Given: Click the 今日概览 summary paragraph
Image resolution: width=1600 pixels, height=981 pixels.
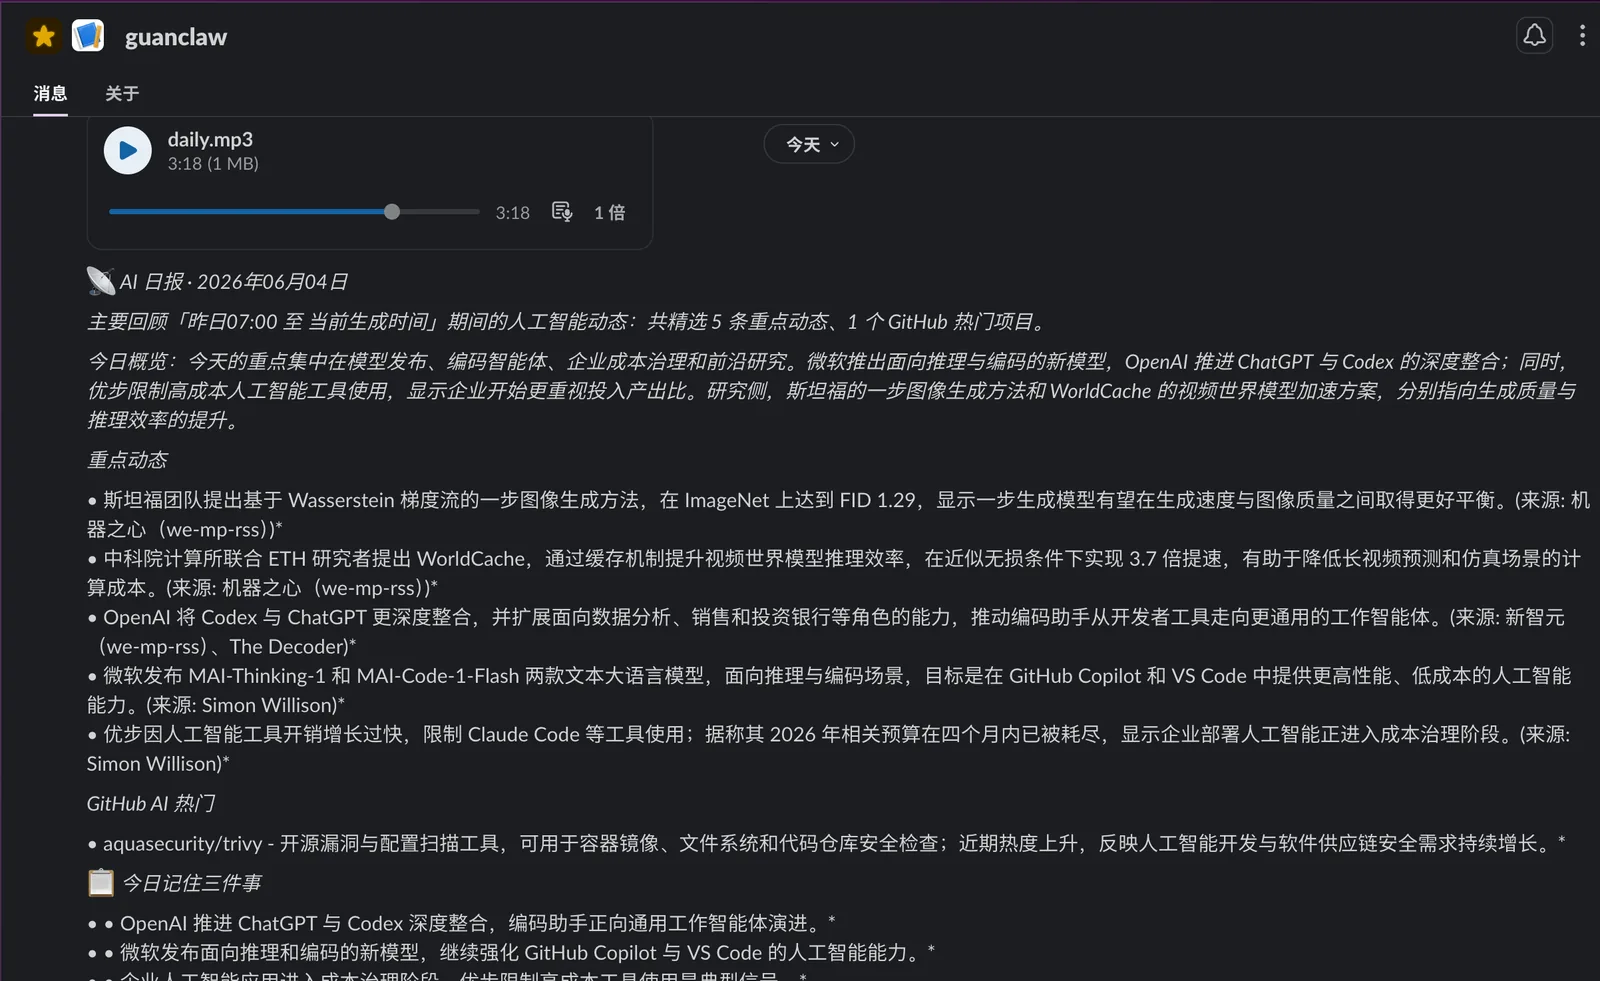Looking at the screenshot, I should coord(832,391).
